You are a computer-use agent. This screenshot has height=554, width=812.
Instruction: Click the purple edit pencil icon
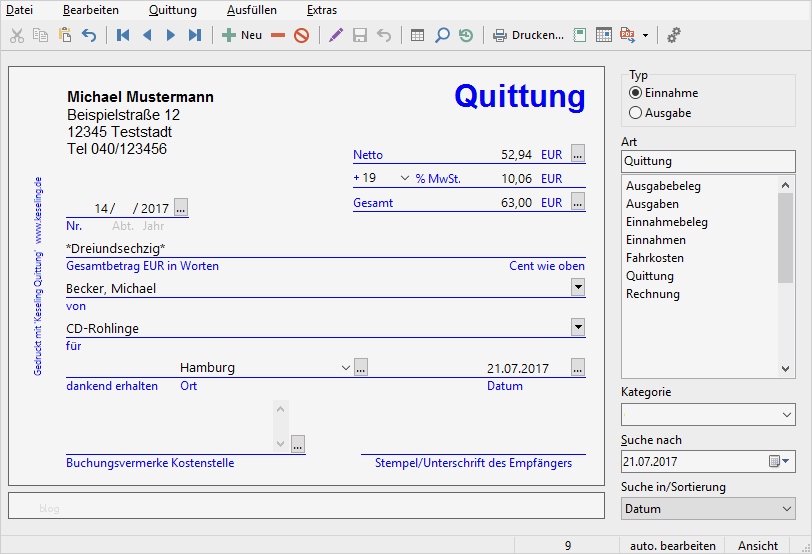(x=336, y=35)
